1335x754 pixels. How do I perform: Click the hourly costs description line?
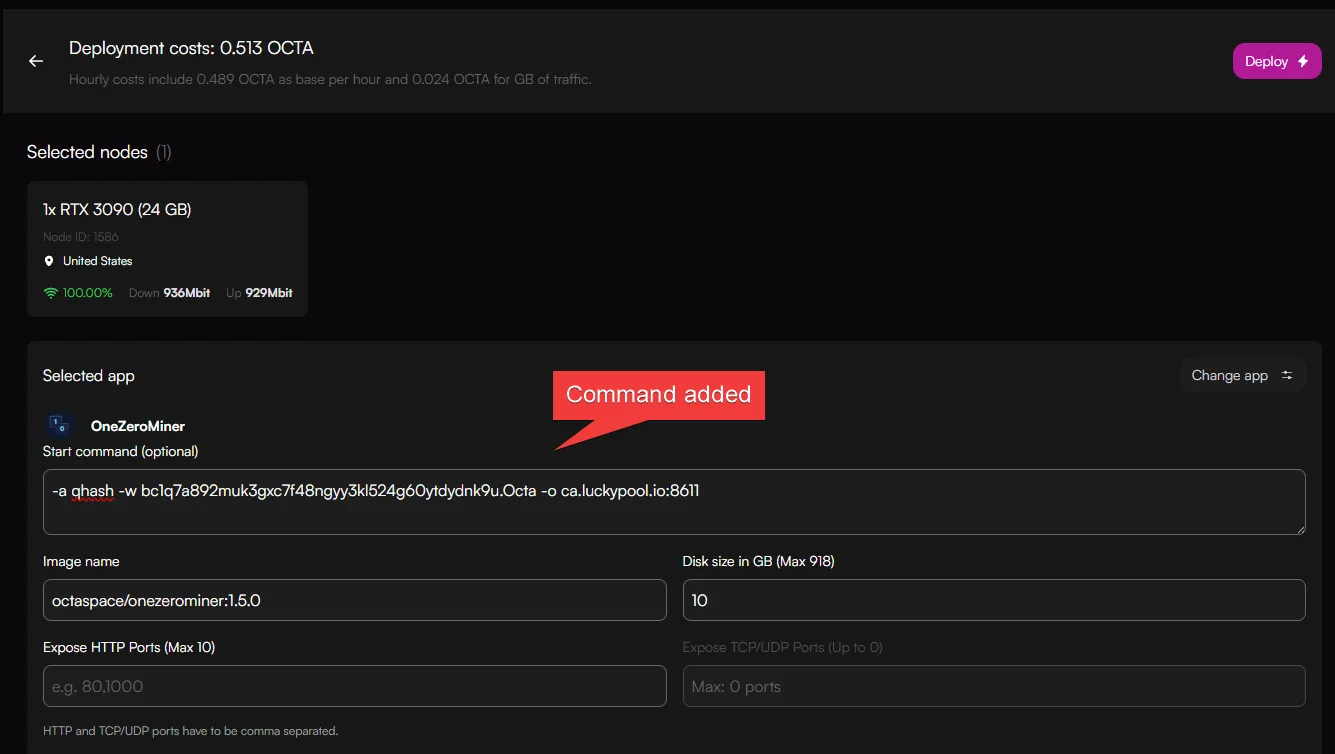[x=330, y=79]
